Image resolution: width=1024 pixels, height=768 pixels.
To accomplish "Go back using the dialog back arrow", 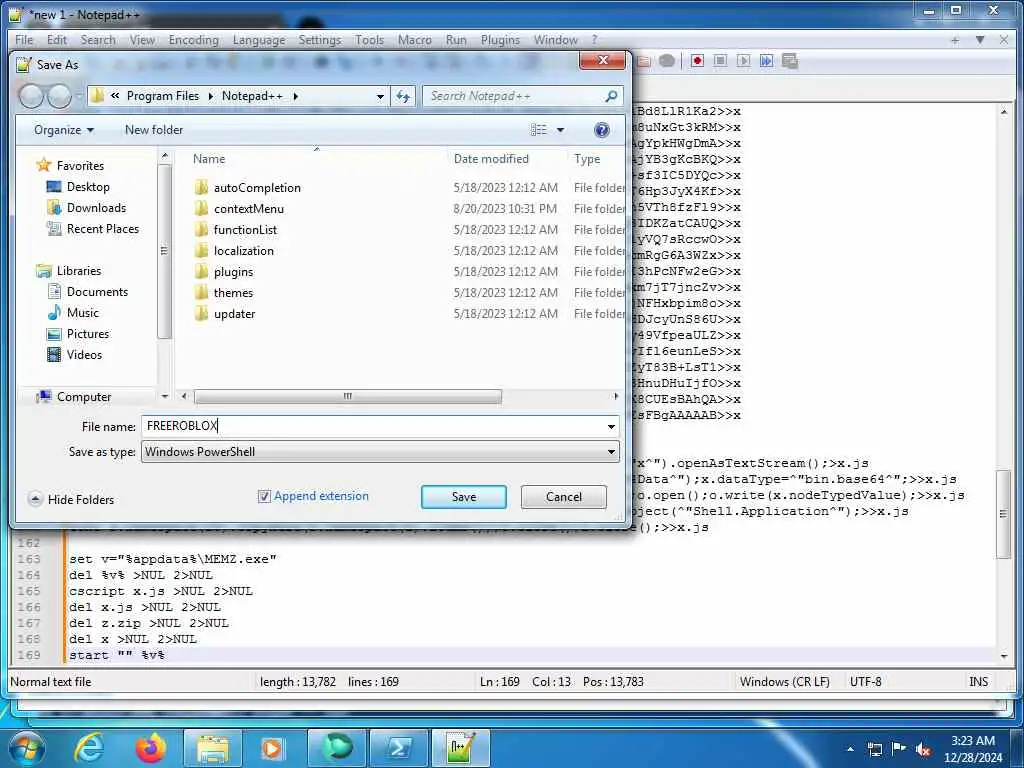I will click(x=31, y=96).
